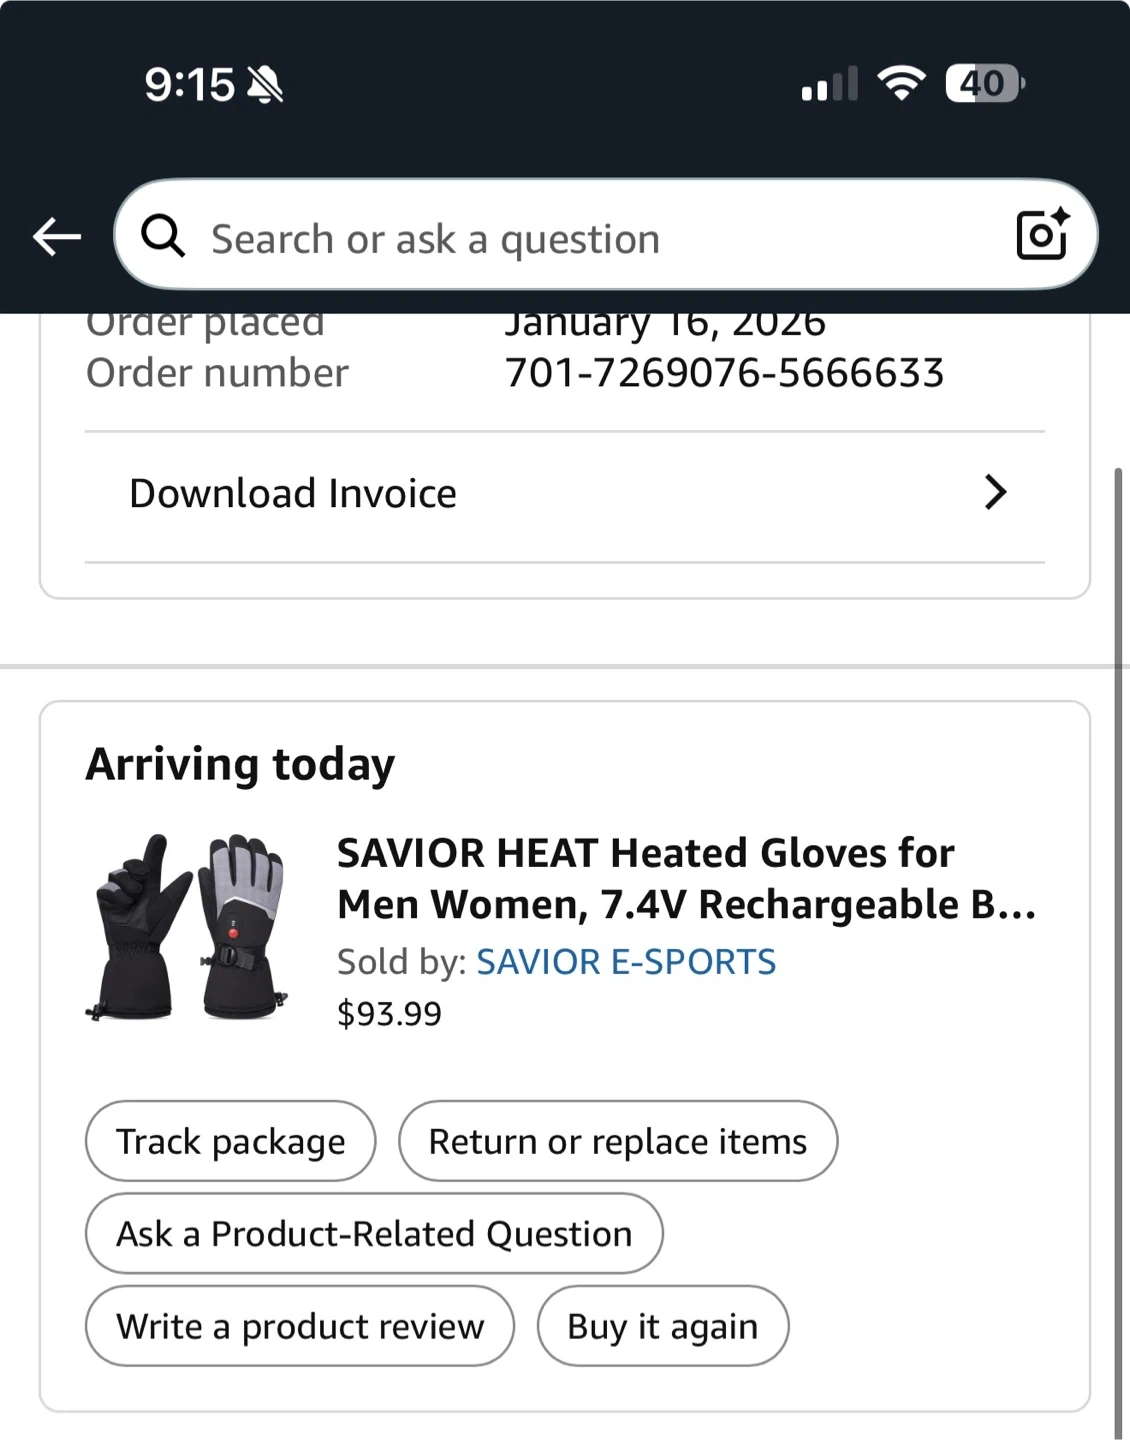Tap the battery level indicator
The width and height of the screenshot is (1130, 1440).
985,83
